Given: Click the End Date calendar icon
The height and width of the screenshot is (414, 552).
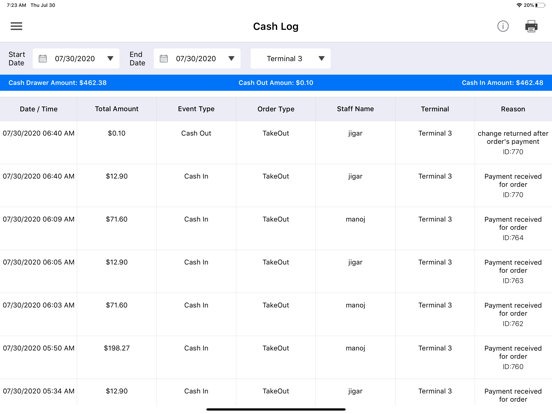Looking at the screenshot, I should [x=164, y=58].
